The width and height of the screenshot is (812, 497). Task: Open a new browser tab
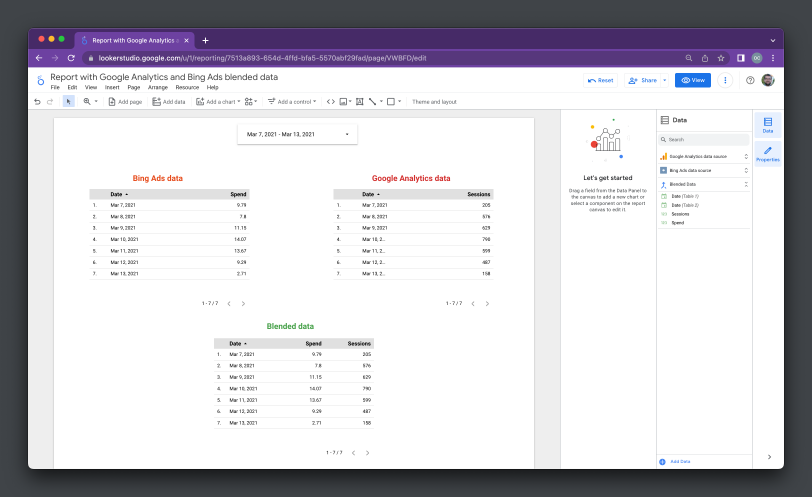(x=206, y=40)
